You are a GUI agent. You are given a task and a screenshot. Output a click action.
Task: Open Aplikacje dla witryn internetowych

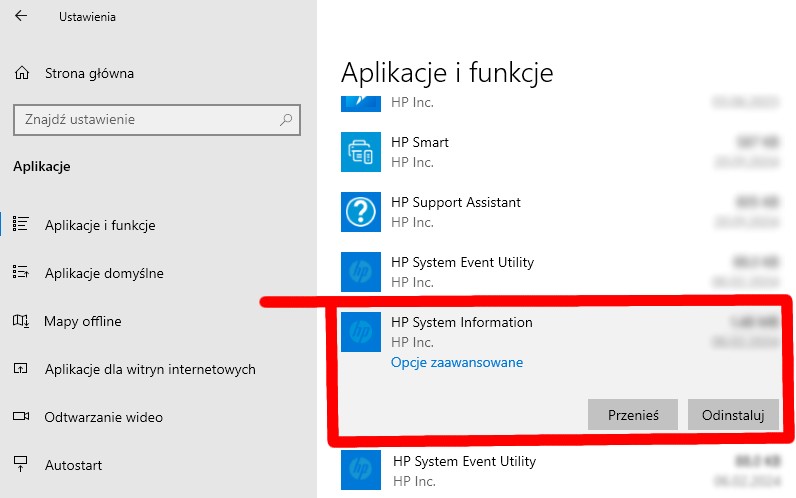150,369
